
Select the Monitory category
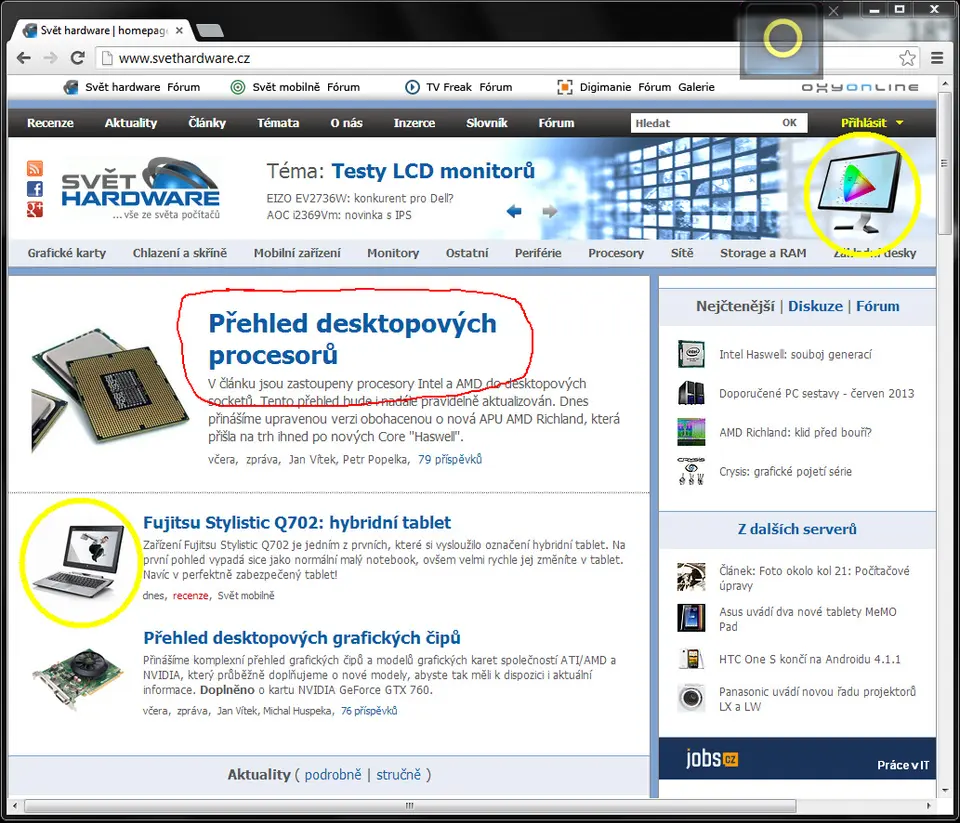(393, 253)
